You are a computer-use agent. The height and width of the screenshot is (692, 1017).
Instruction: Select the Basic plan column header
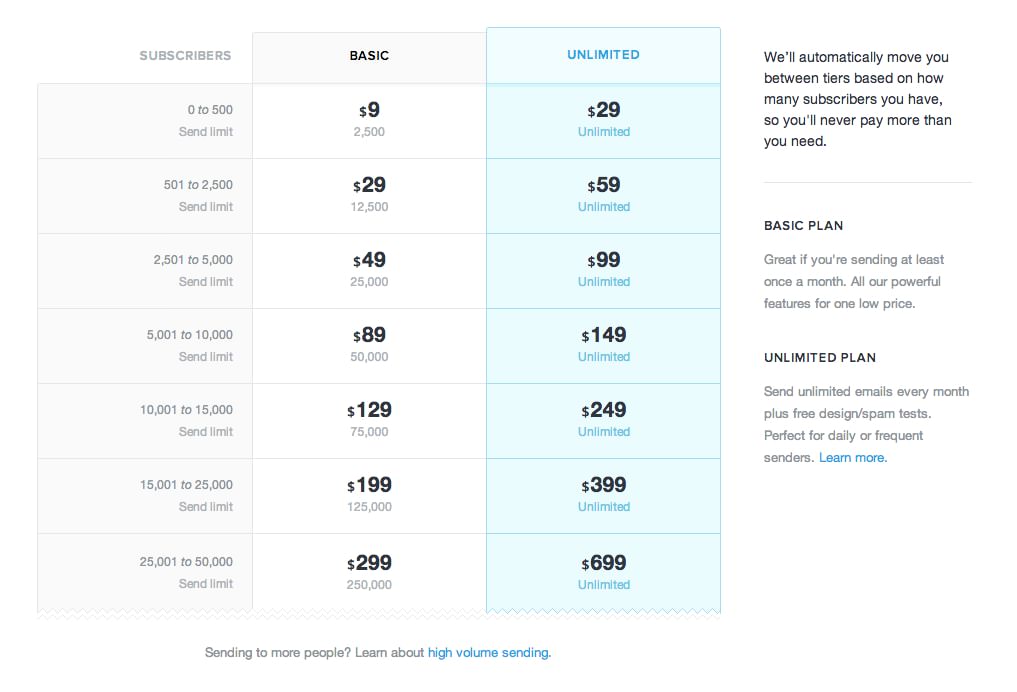pos(369,56)
